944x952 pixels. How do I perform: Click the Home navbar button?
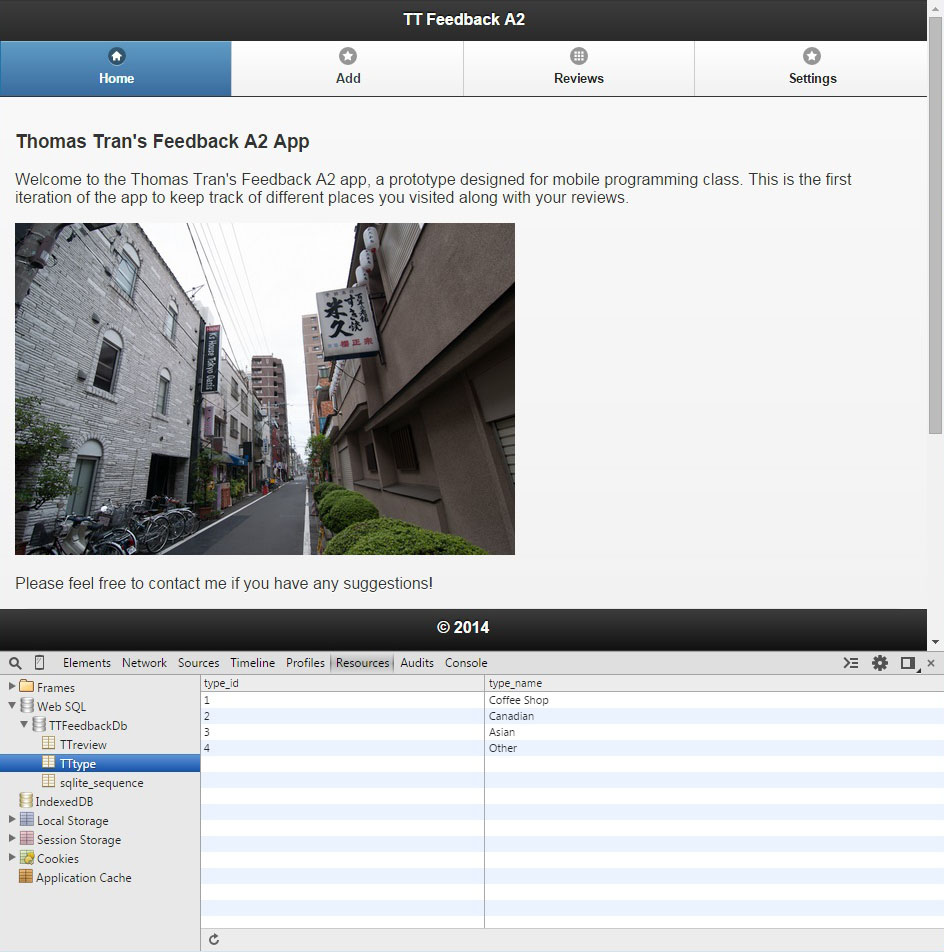click(116, 68)
